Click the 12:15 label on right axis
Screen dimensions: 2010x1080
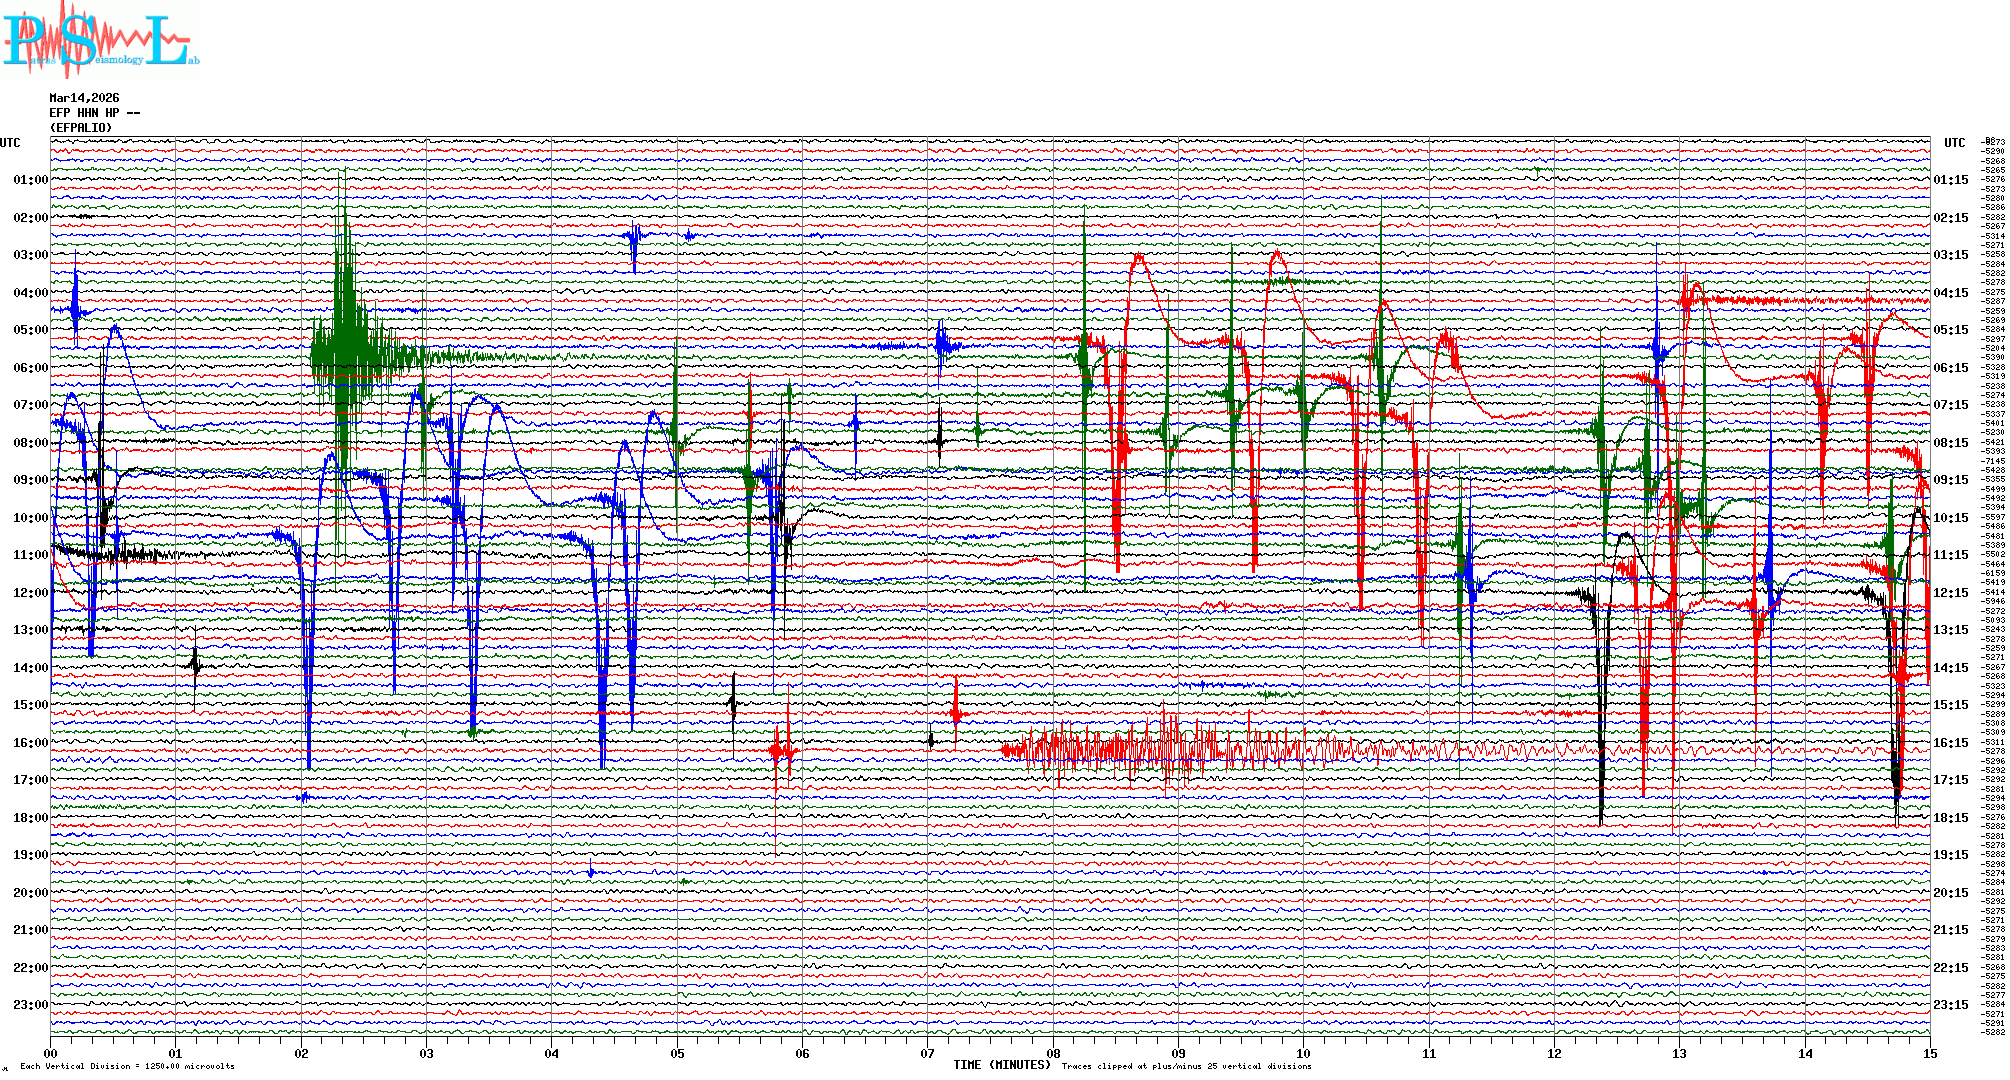1950,593
